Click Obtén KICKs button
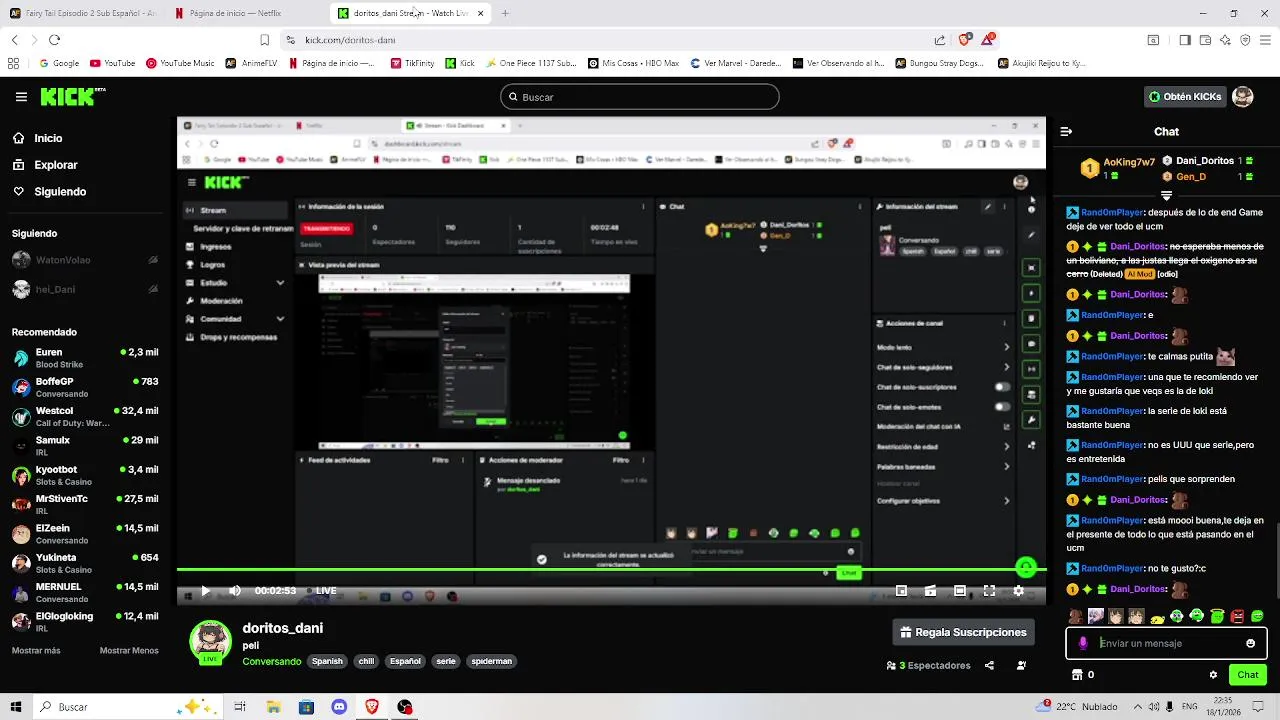This screenshot has height=720, width=1280. (x=1185, y=97)
